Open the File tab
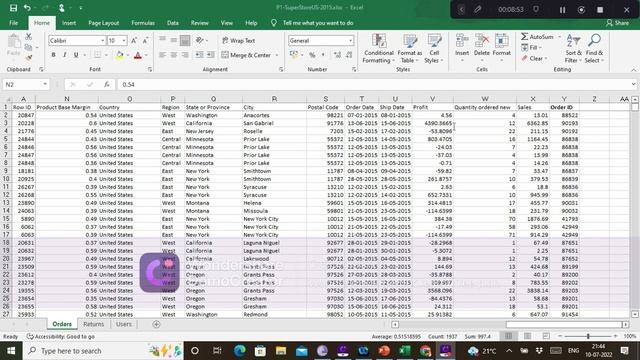Screen dimensions: 640x360 click(13, 23)
